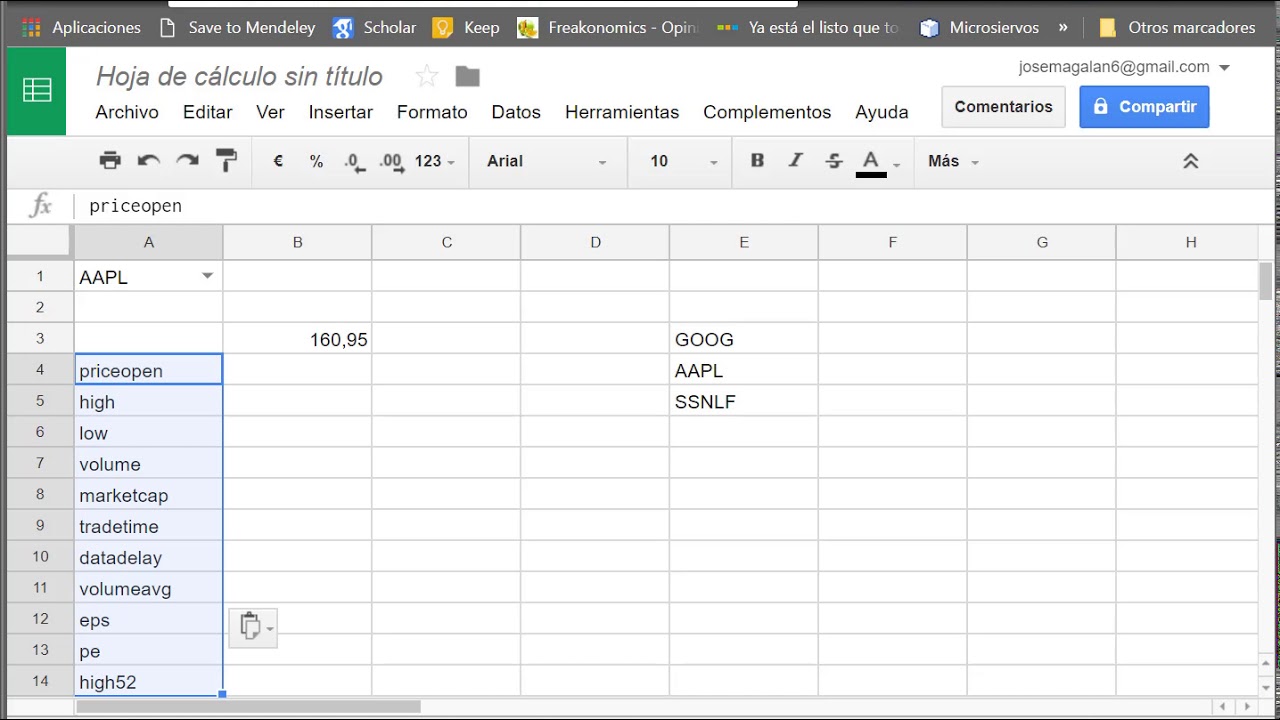Viewport: 1280px width, 720px height.
Task: Click the Compartir button
Action: pyautogui.click(x=1144, y=107)
